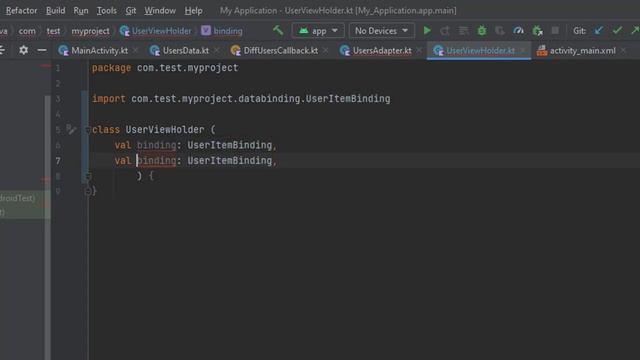Click the 'test' breadcrumb
640x360 pixels.
pos(53,31)
